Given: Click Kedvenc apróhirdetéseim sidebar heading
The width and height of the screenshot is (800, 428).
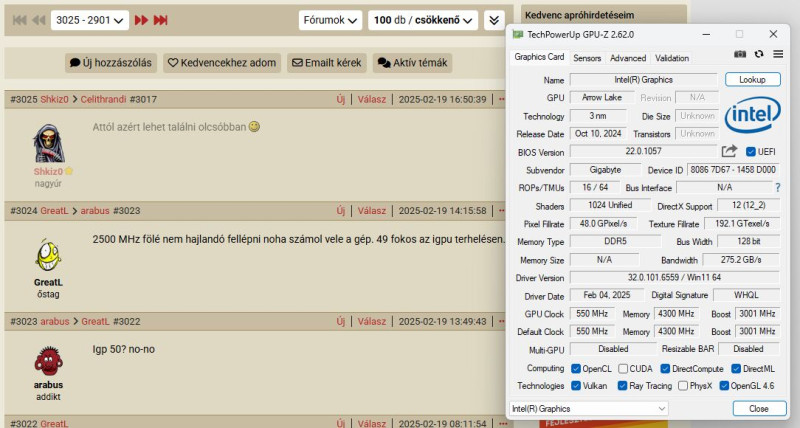Looking at the screenshot, I should pyautogui.click(x=580, y=15).
